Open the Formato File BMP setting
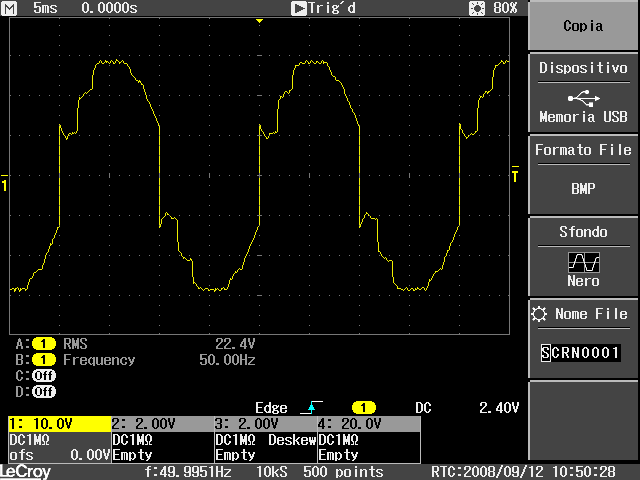Viewport: 640px width, 480px height. pyautogui.click(x=583, y=175)
